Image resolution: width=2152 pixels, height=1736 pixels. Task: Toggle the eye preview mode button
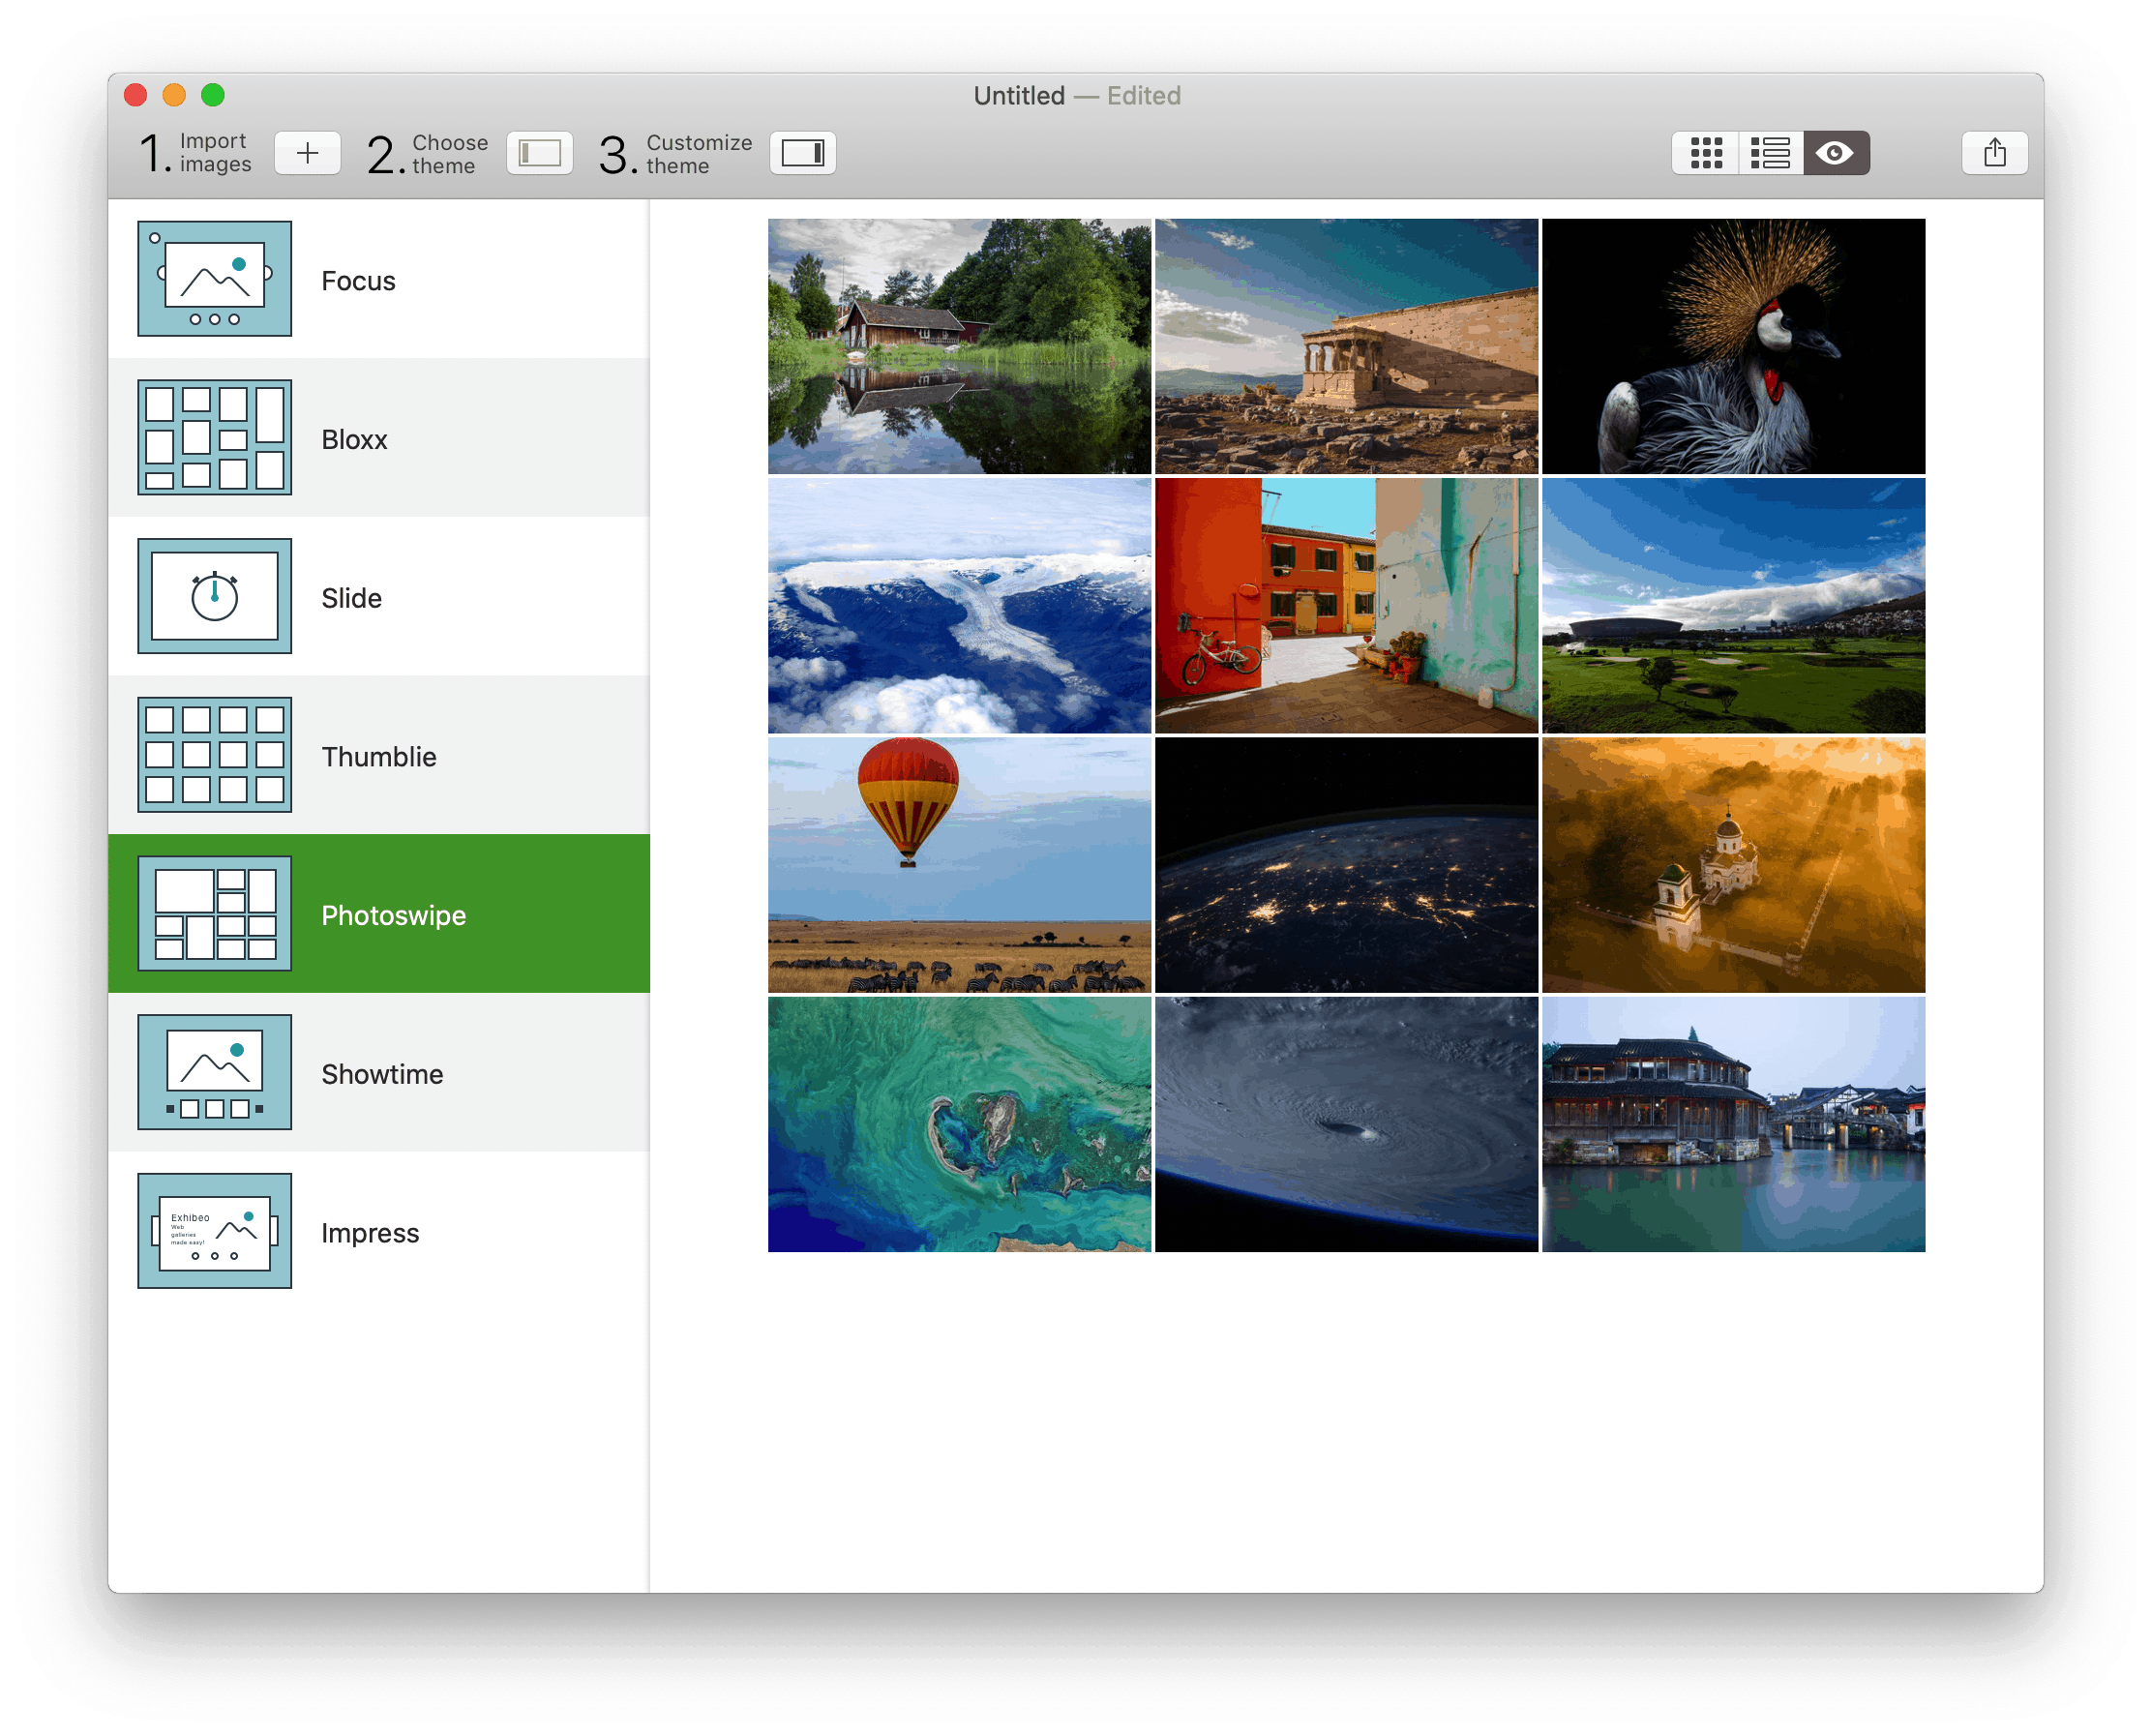point(1835,153)
